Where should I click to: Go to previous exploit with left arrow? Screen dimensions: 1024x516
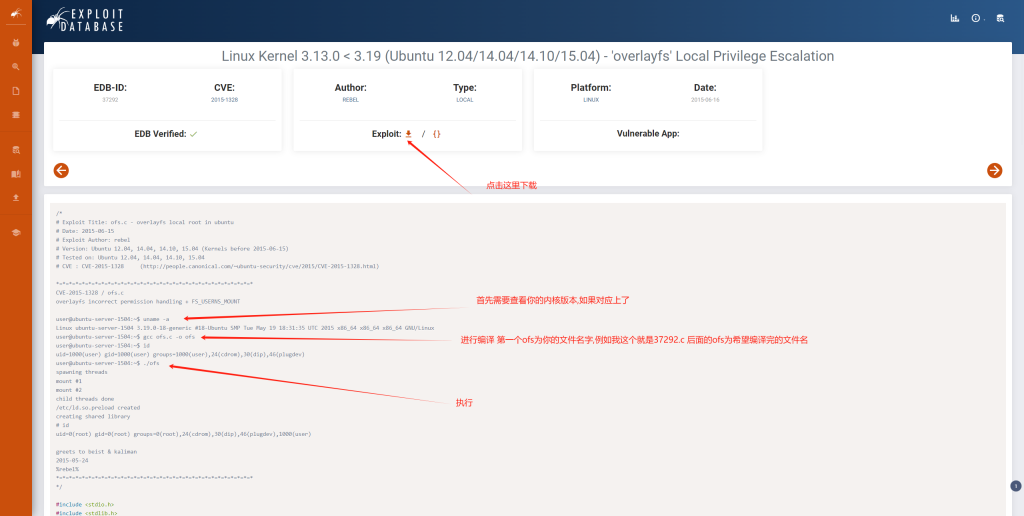(x=61, y=170)
